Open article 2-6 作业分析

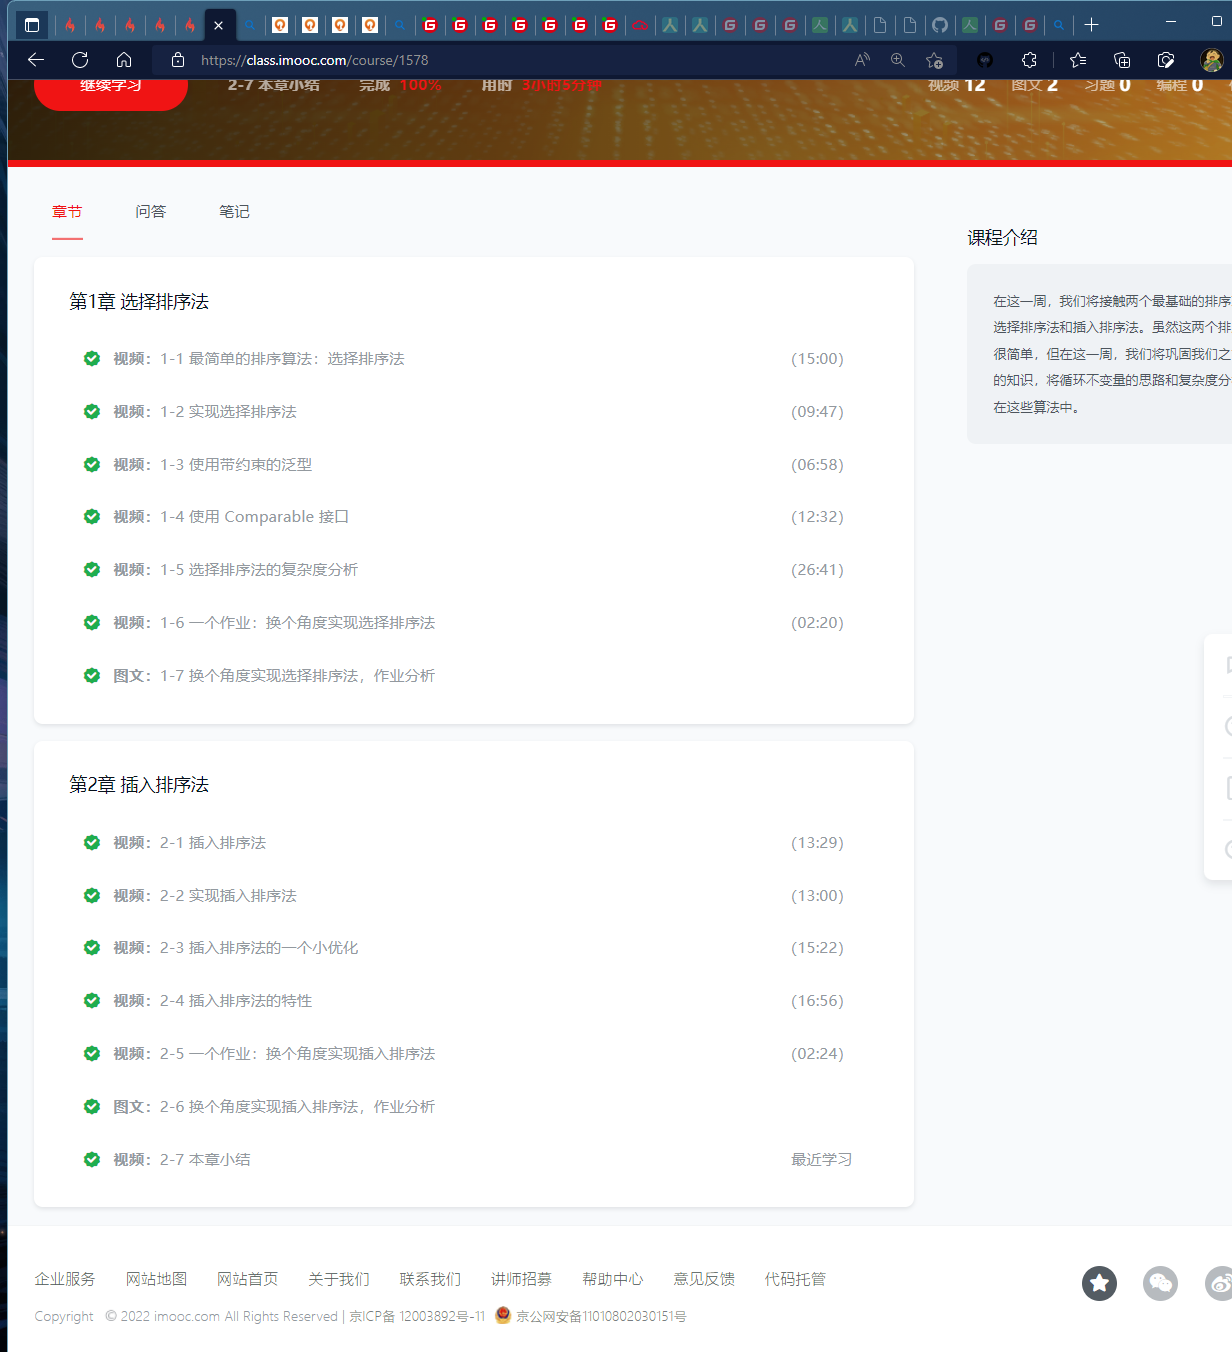[x=274, y=1107]
